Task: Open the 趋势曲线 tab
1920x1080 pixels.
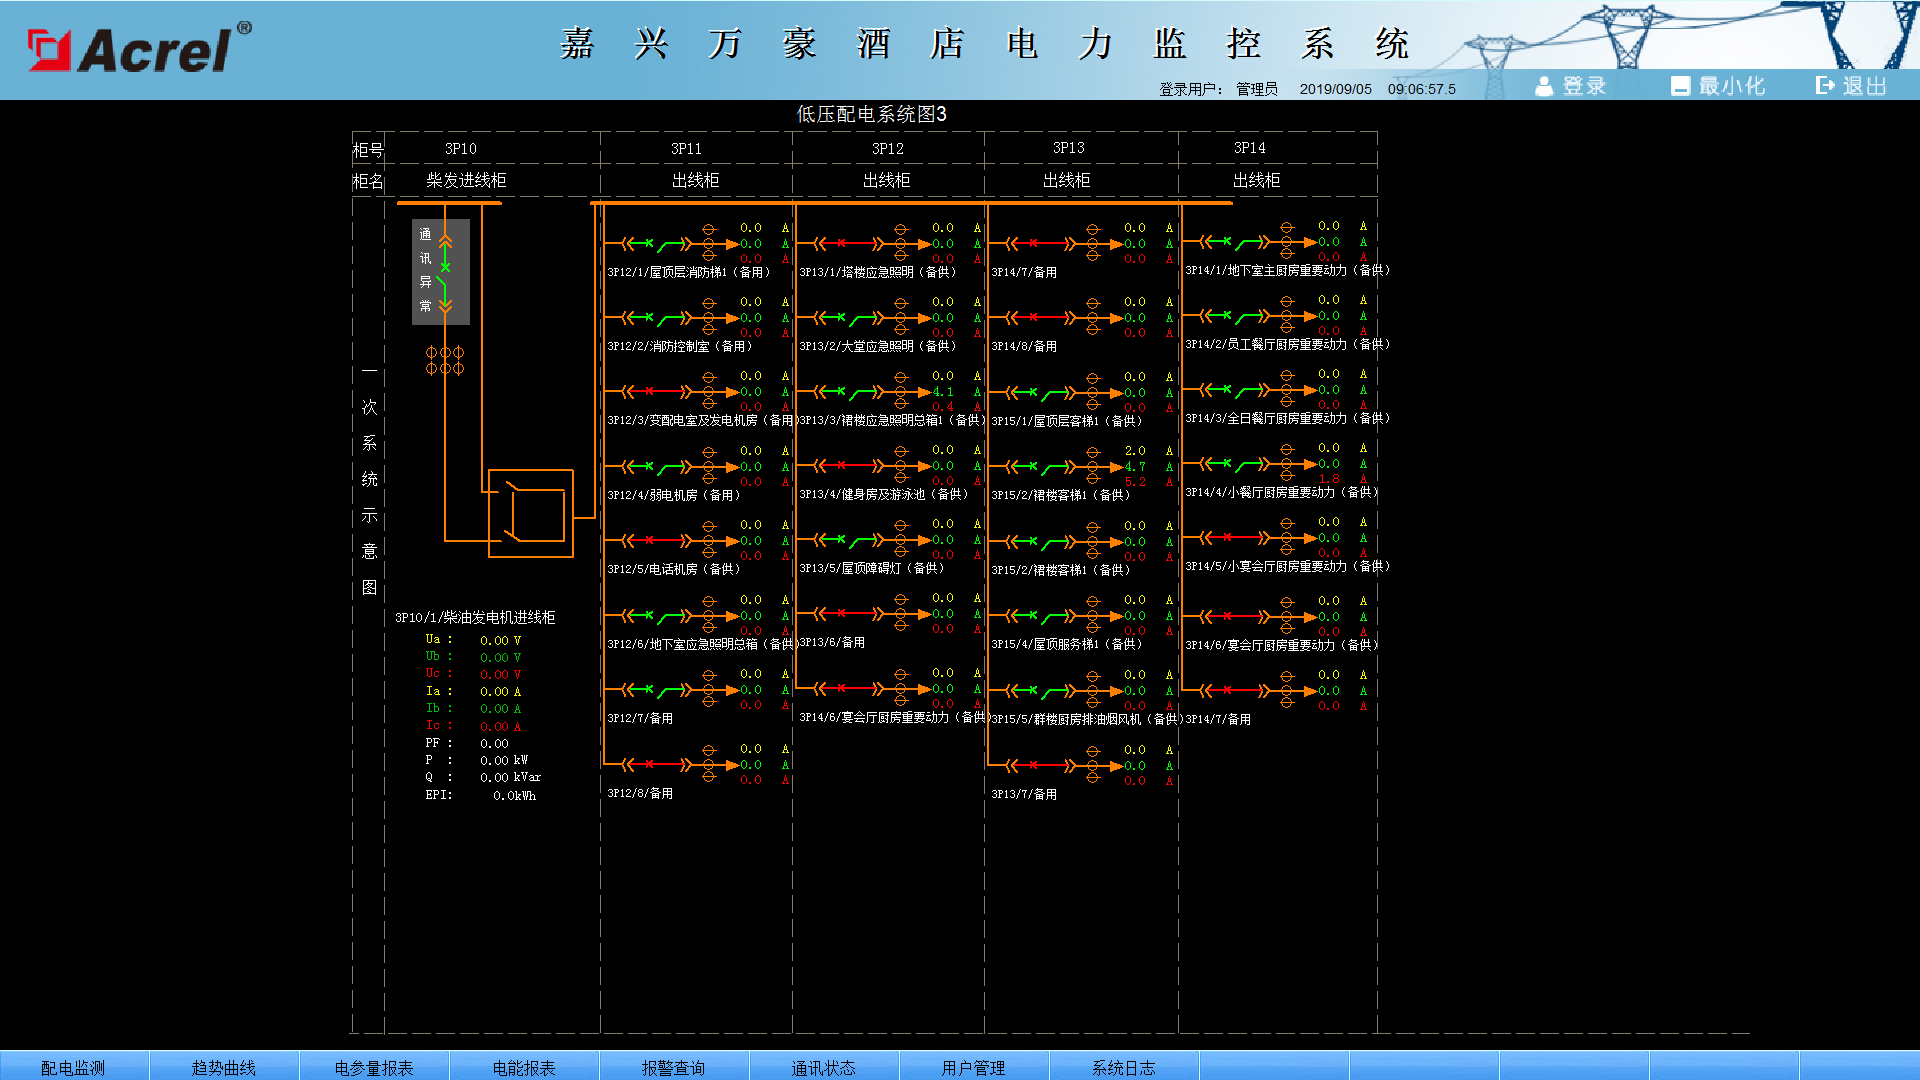Action: point(224,1067)
